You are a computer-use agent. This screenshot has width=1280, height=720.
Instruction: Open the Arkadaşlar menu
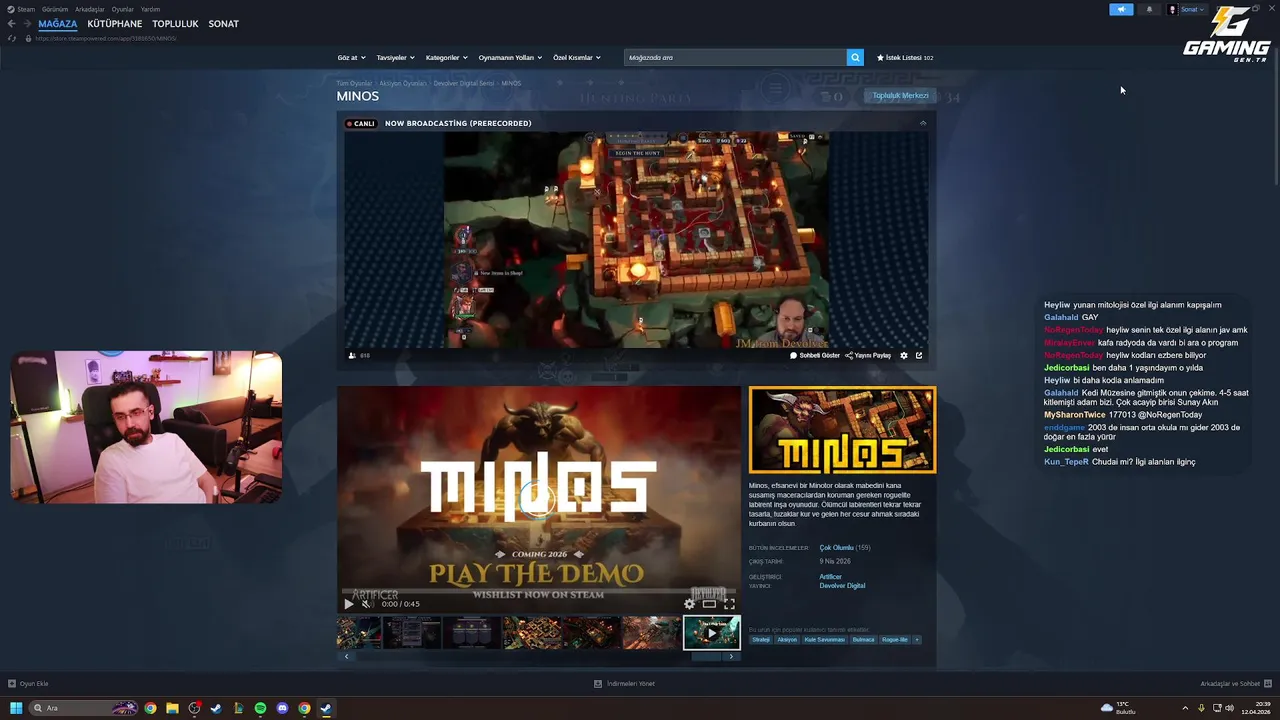point(90,9)
